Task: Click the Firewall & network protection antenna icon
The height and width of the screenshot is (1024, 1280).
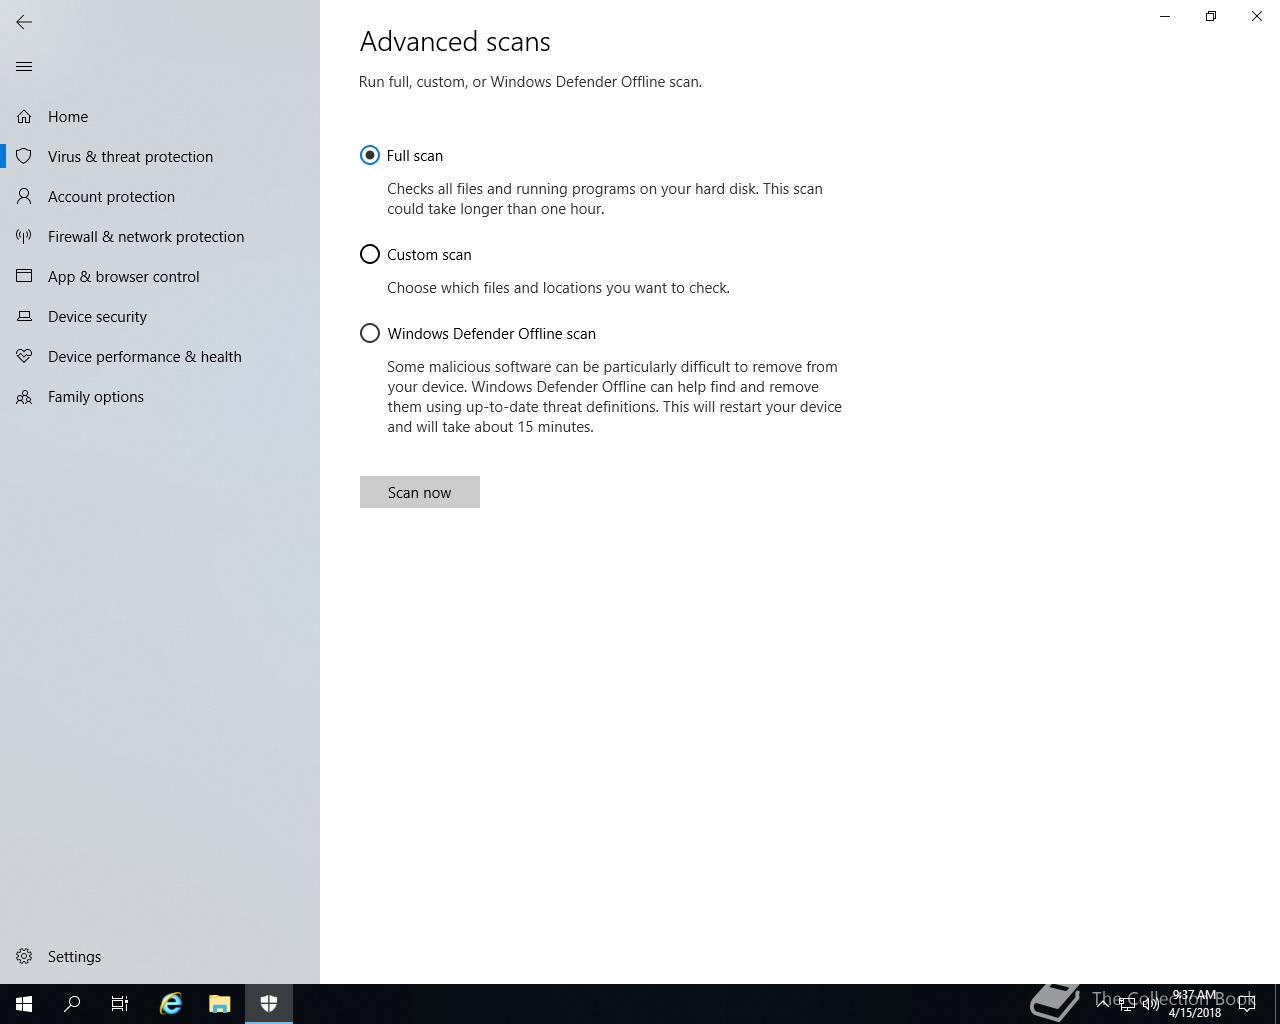Action: click(24, 237)
